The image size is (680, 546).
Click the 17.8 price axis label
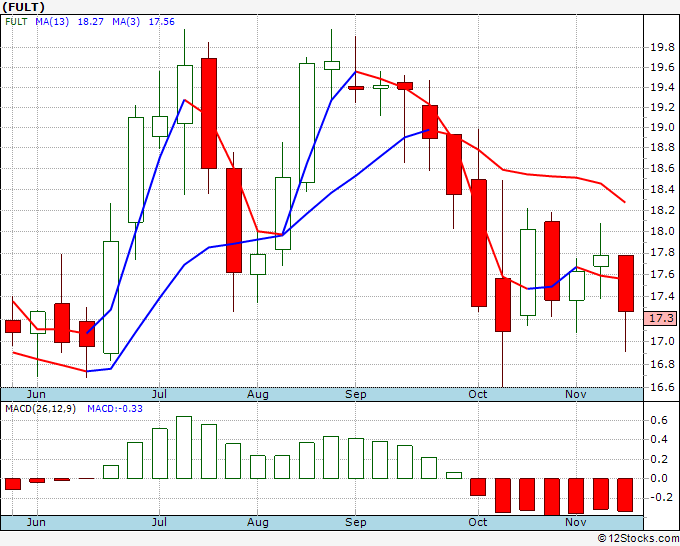[662, 253]
